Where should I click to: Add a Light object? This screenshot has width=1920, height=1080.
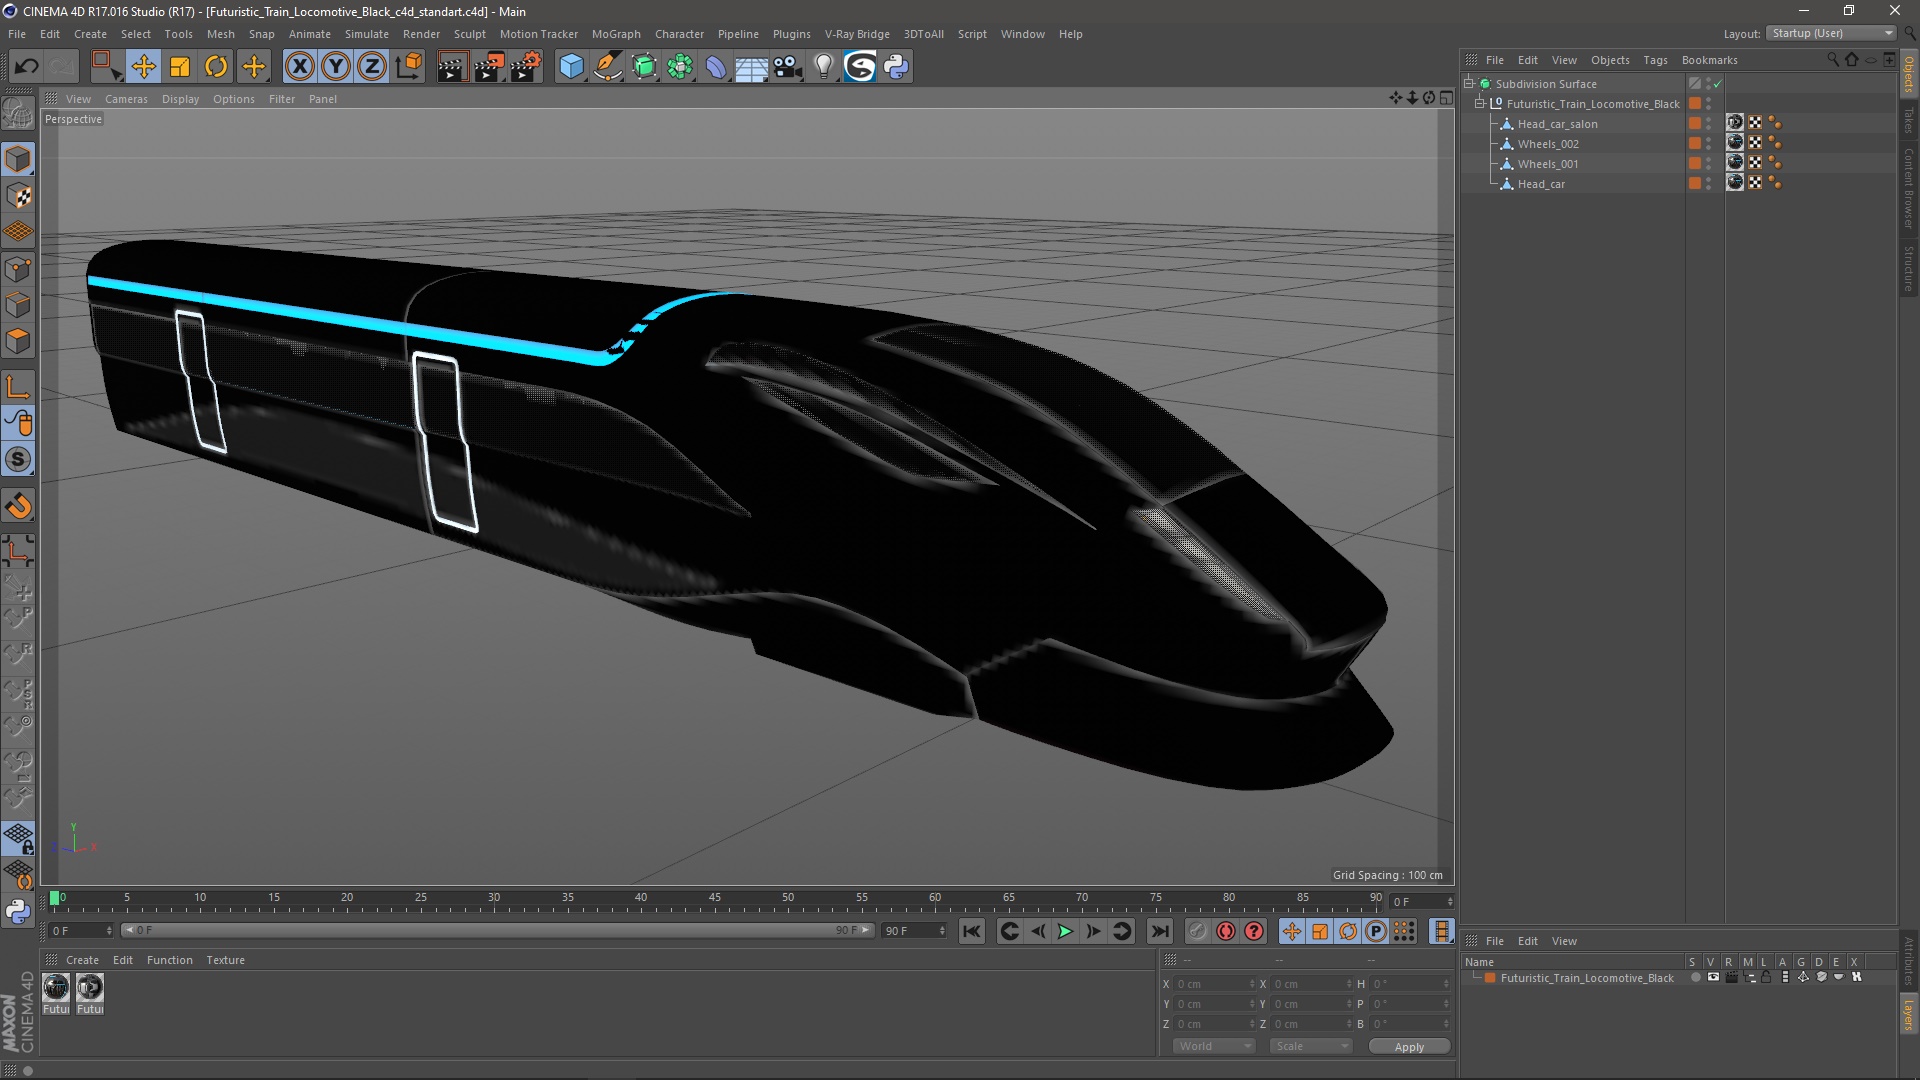(x=824, y=67)
